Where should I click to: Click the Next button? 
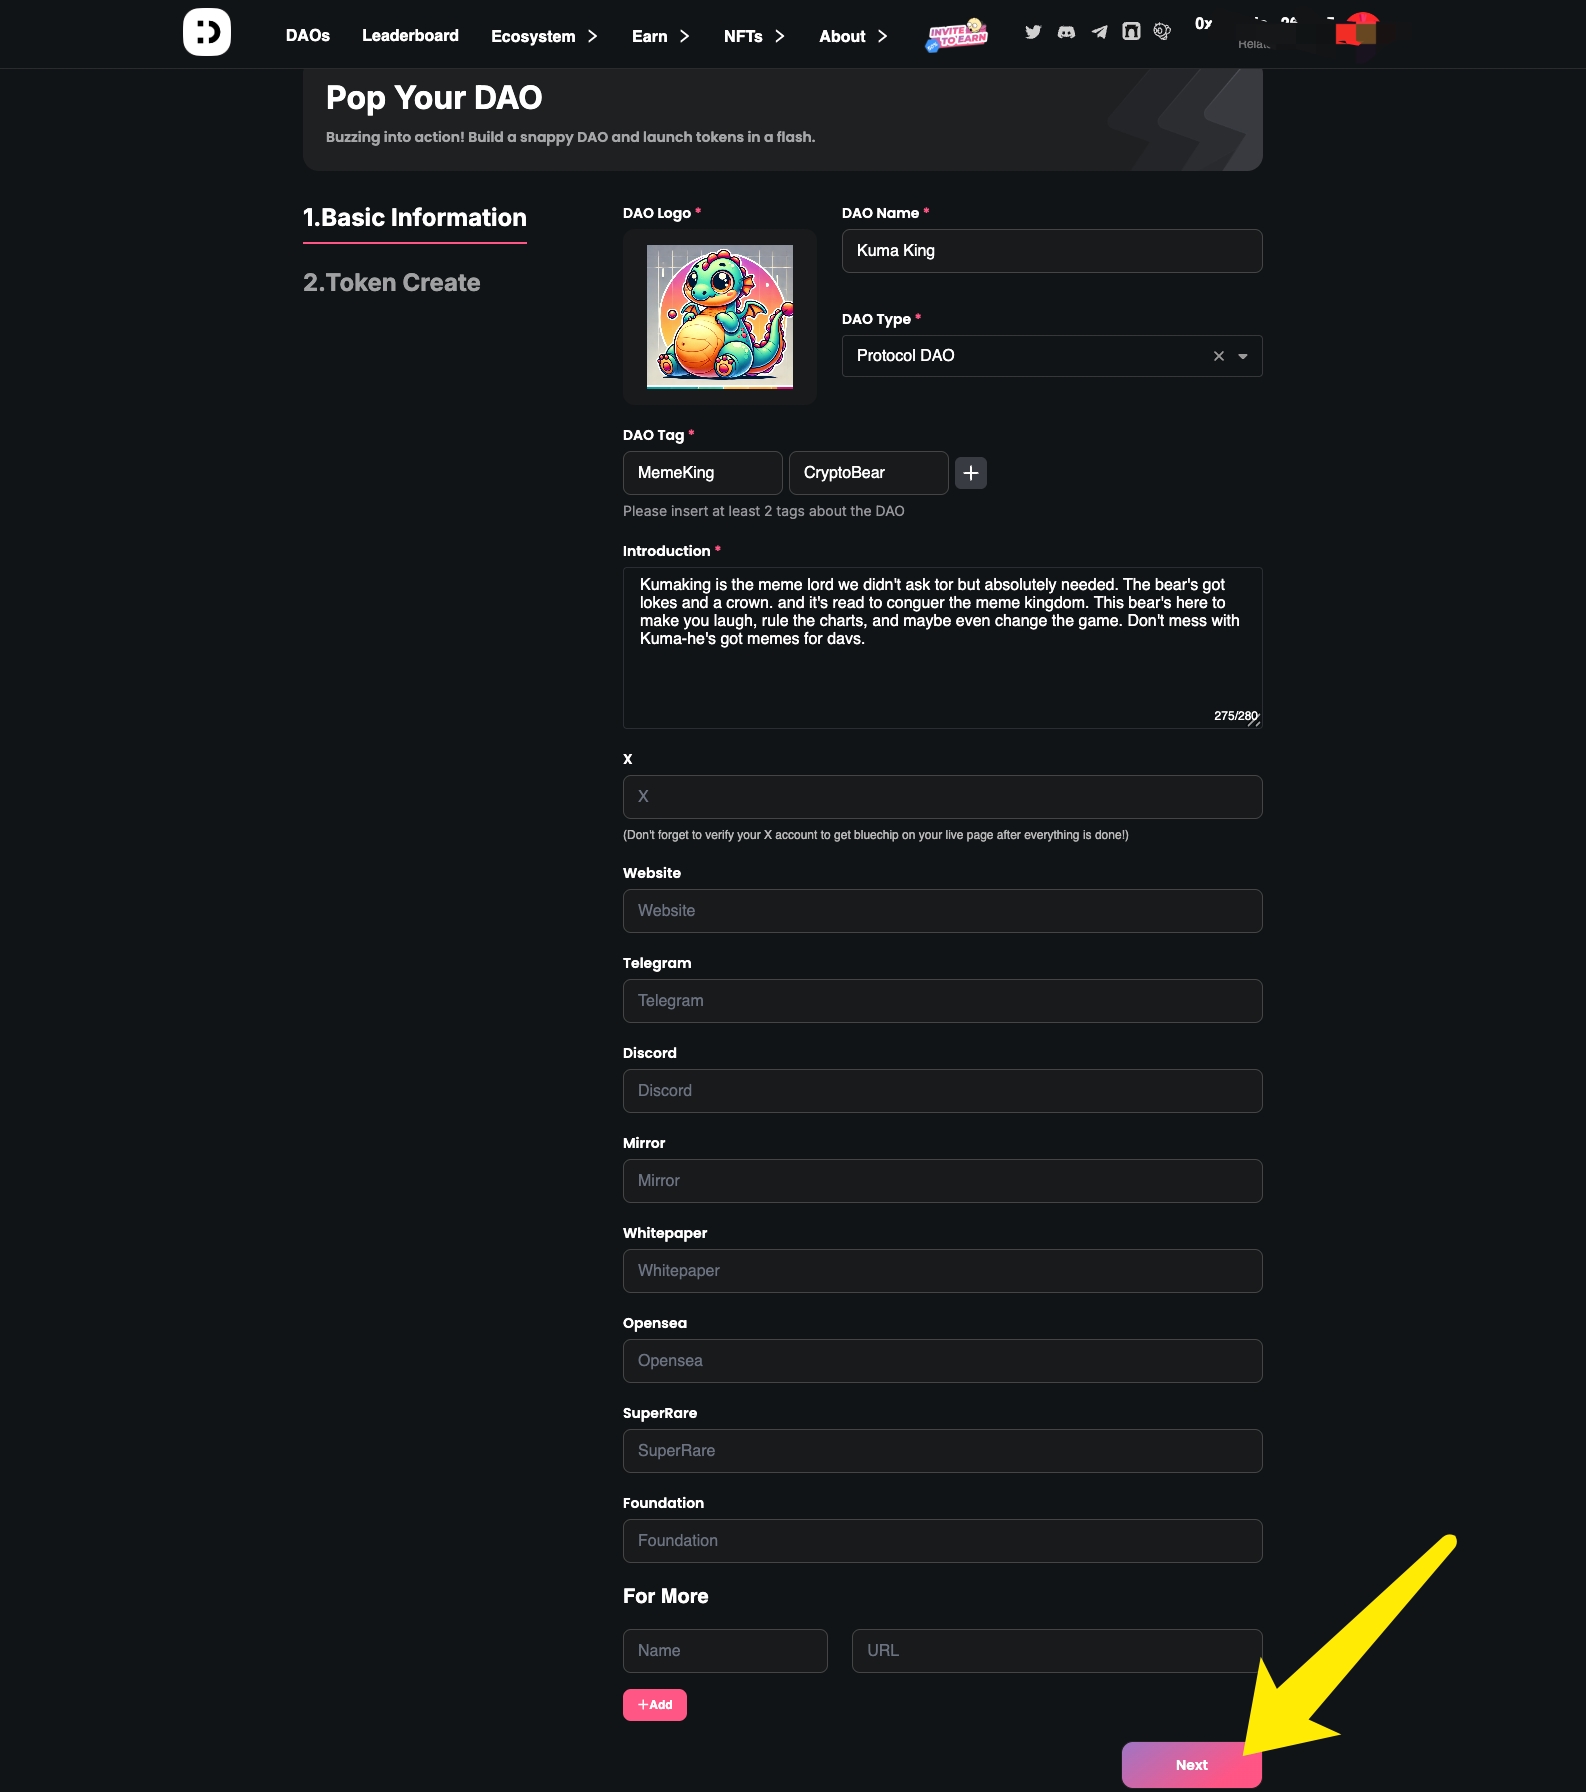point(1192,1765)
